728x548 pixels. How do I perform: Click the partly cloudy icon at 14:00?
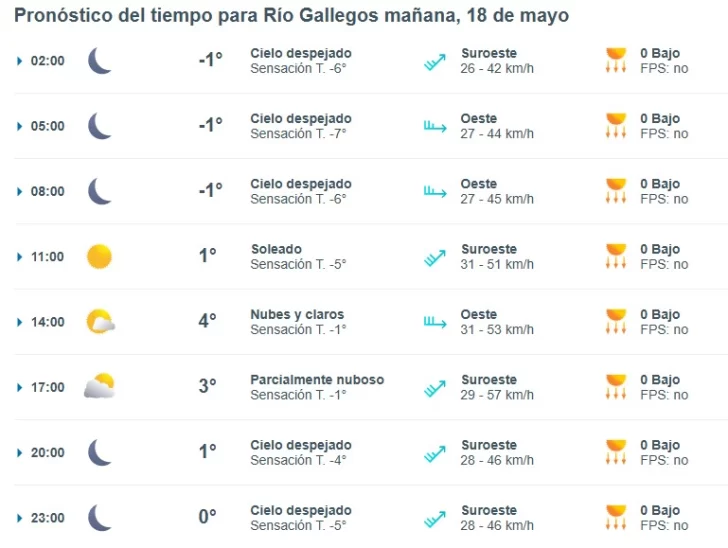(x=100, y=322)
